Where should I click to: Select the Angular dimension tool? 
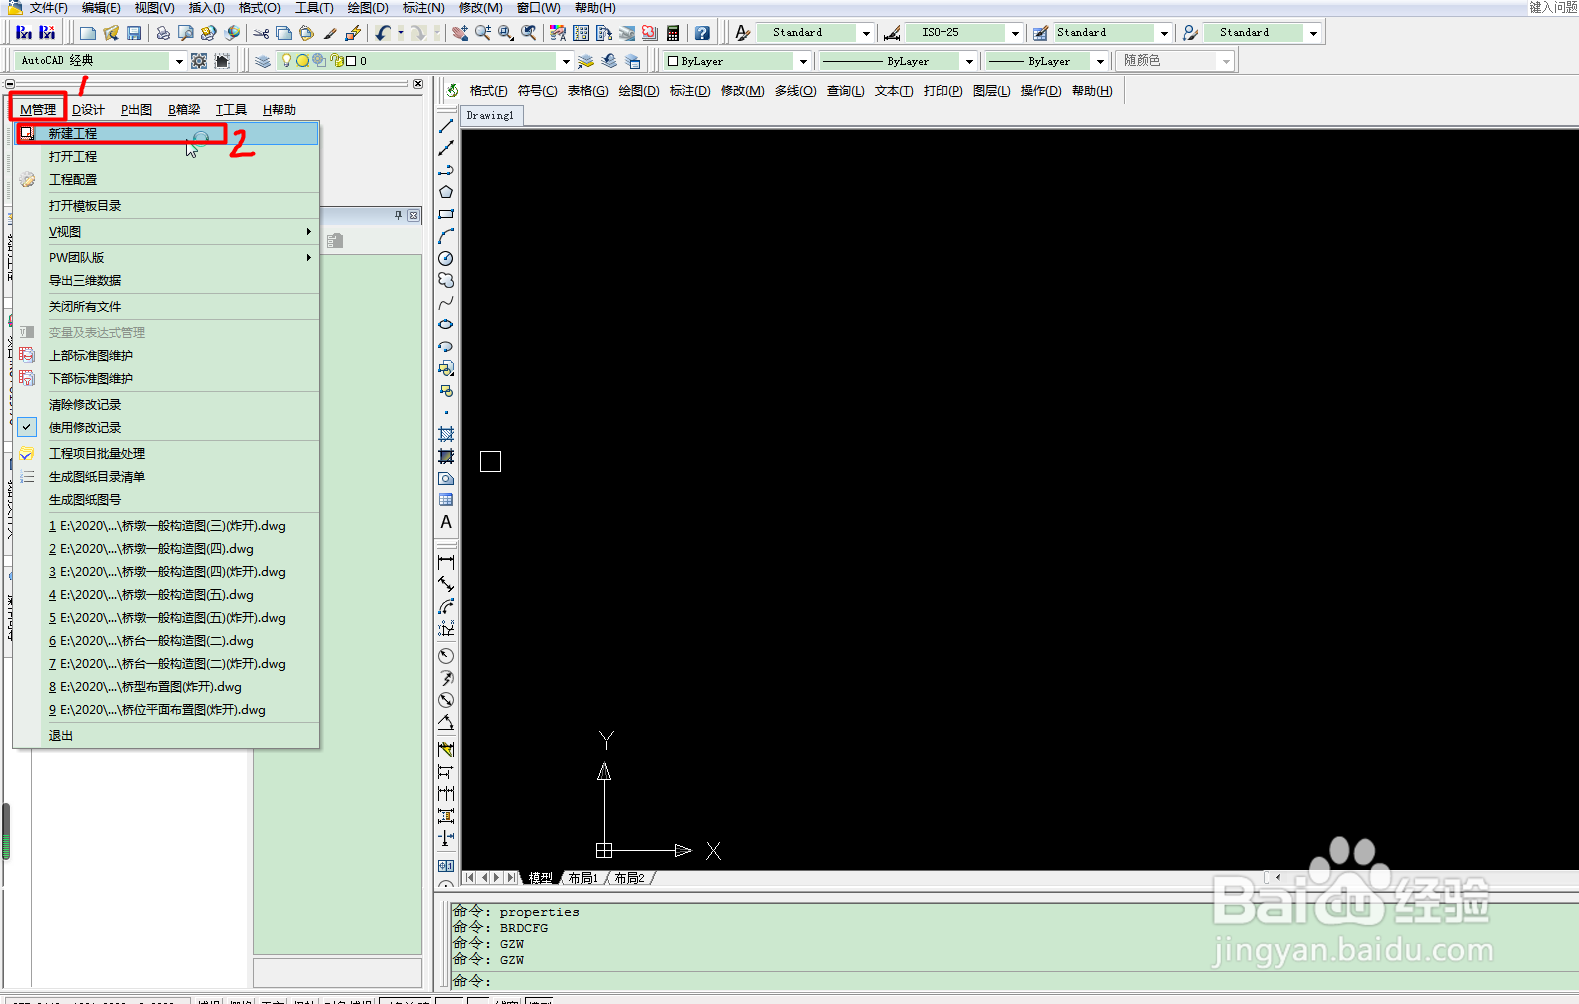click(x=446, y=723)
